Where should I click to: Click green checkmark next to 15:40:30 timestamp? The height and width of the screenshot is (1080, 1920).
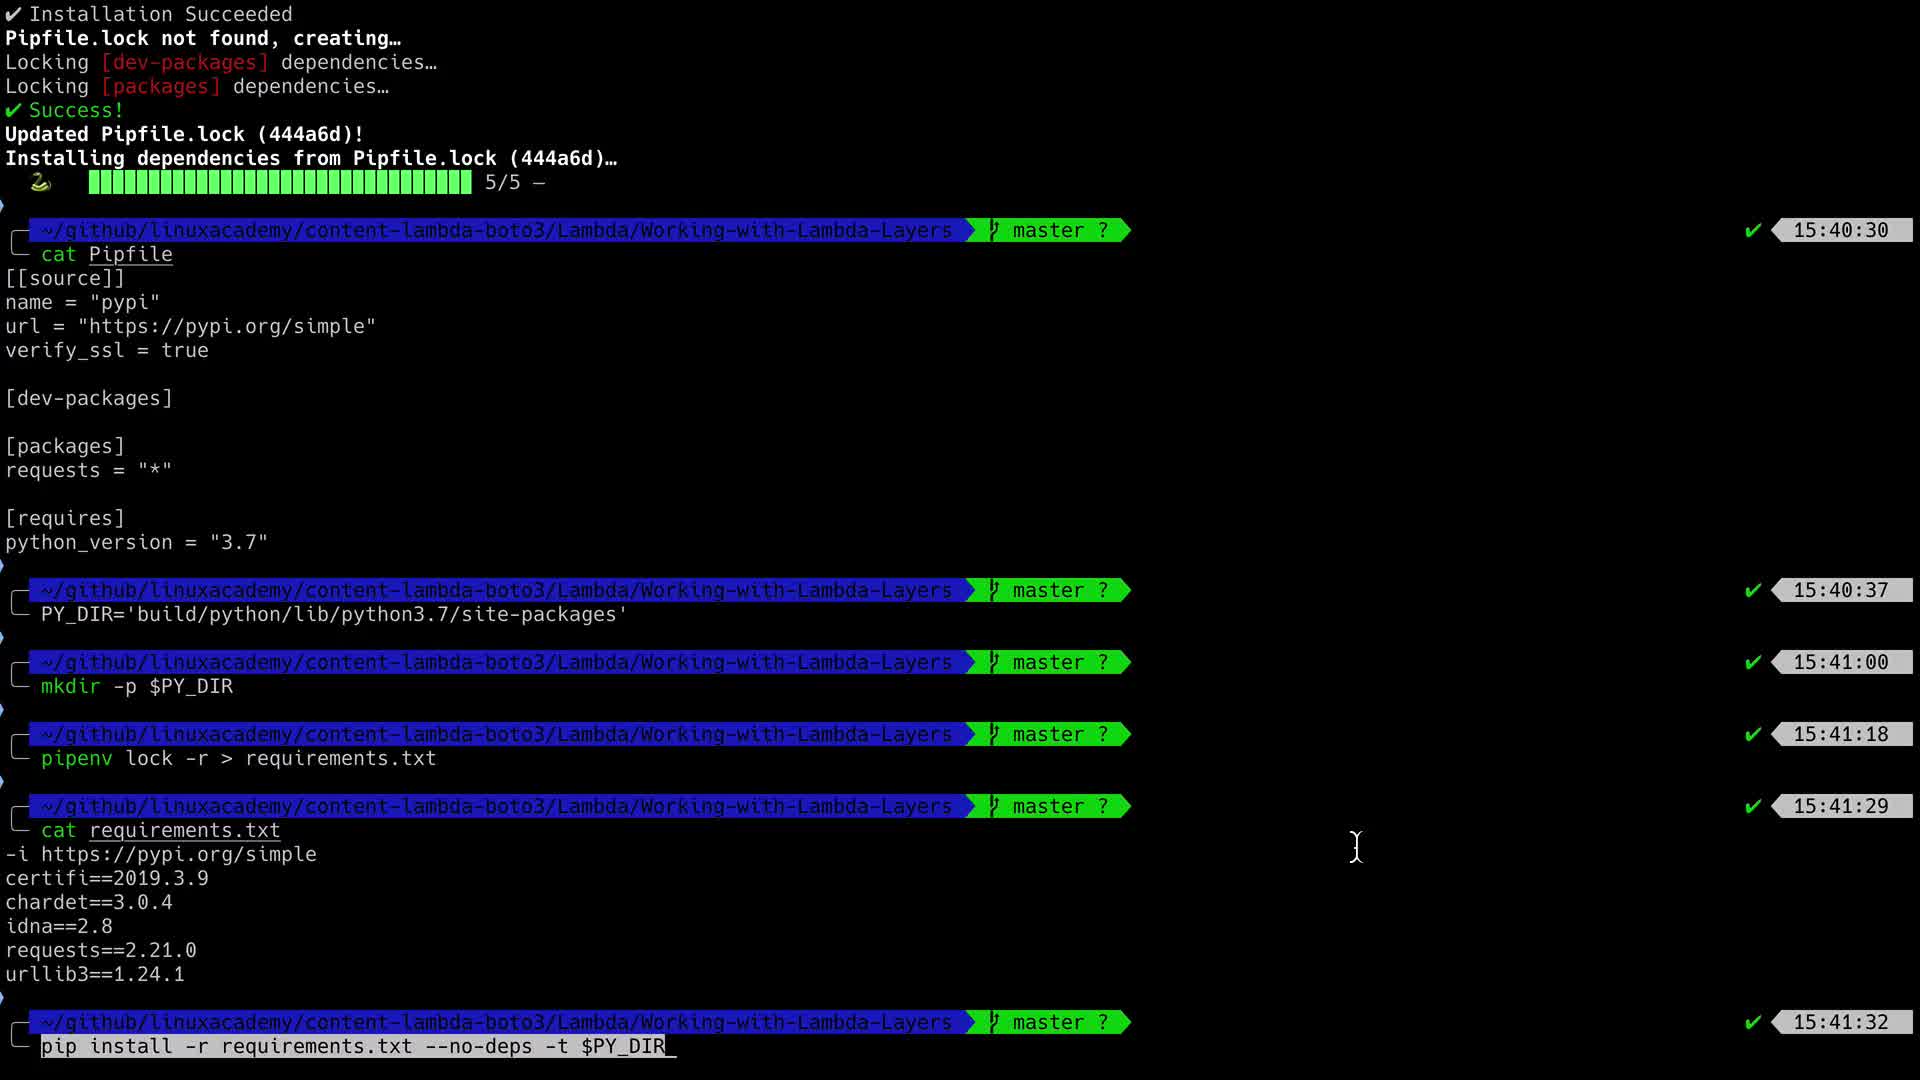coord(1752,231)
